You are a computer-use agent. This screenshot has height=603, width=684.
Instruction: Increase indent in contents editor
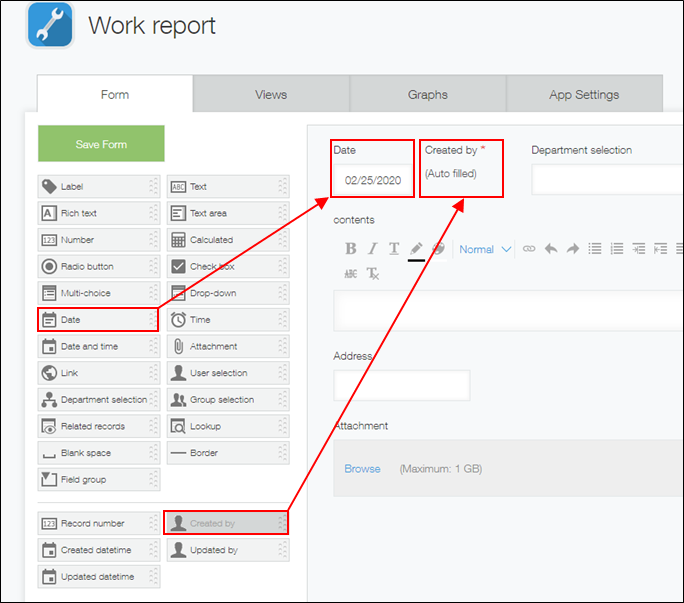click(638, 249)
